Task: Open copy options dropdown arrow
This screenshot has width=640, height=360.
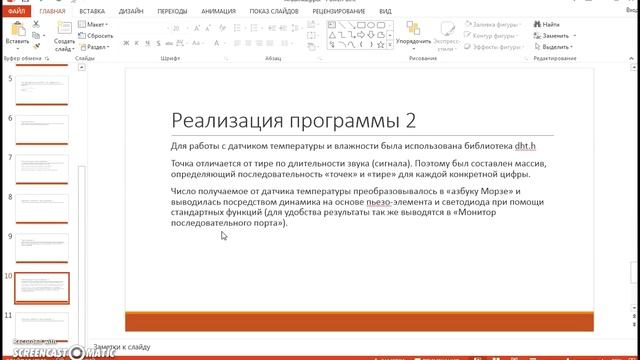Action: click(x=44, y=36)
